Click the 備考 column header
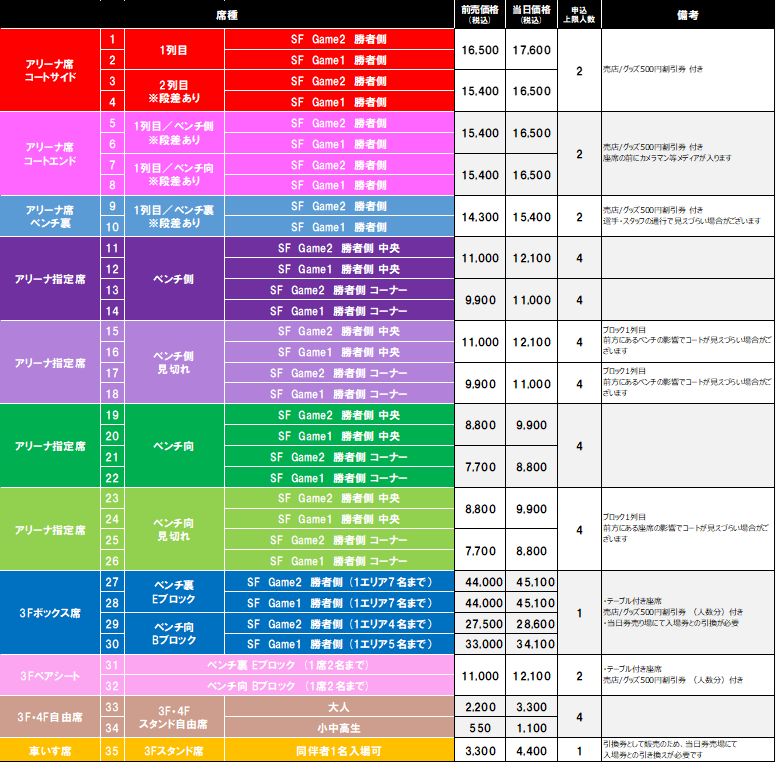 pos(687,15)
